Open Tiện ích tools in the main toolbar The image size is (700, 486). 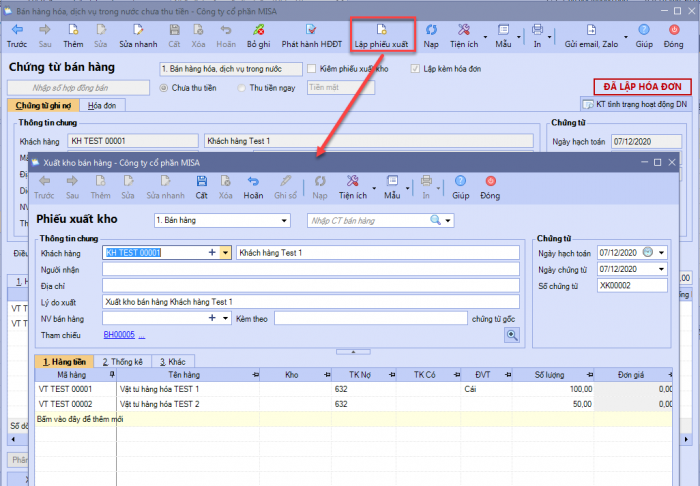click(x=465, y=36)
